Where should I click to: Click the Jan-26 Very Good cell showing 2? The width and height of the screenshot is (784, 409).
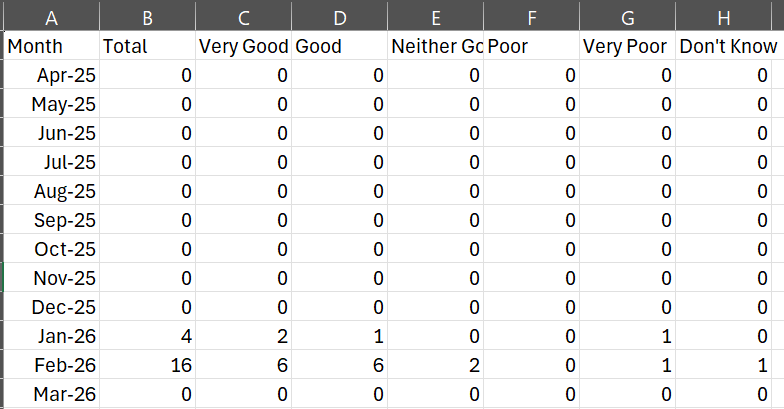click(243, 336)
